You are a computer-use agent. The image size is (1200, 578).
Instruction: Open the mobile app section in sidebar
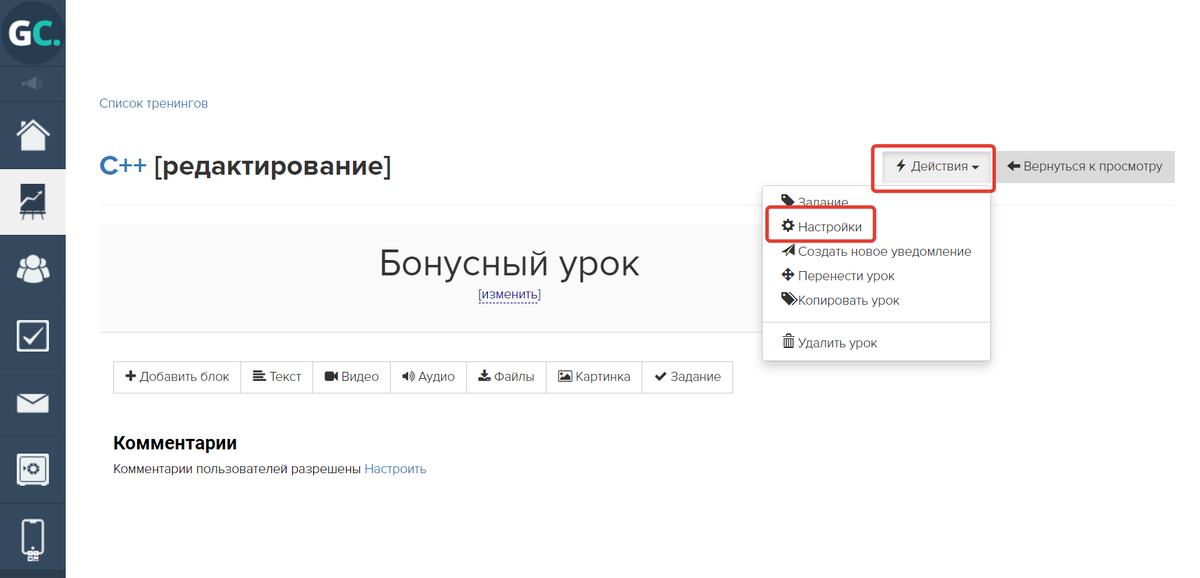coord(33,536)
